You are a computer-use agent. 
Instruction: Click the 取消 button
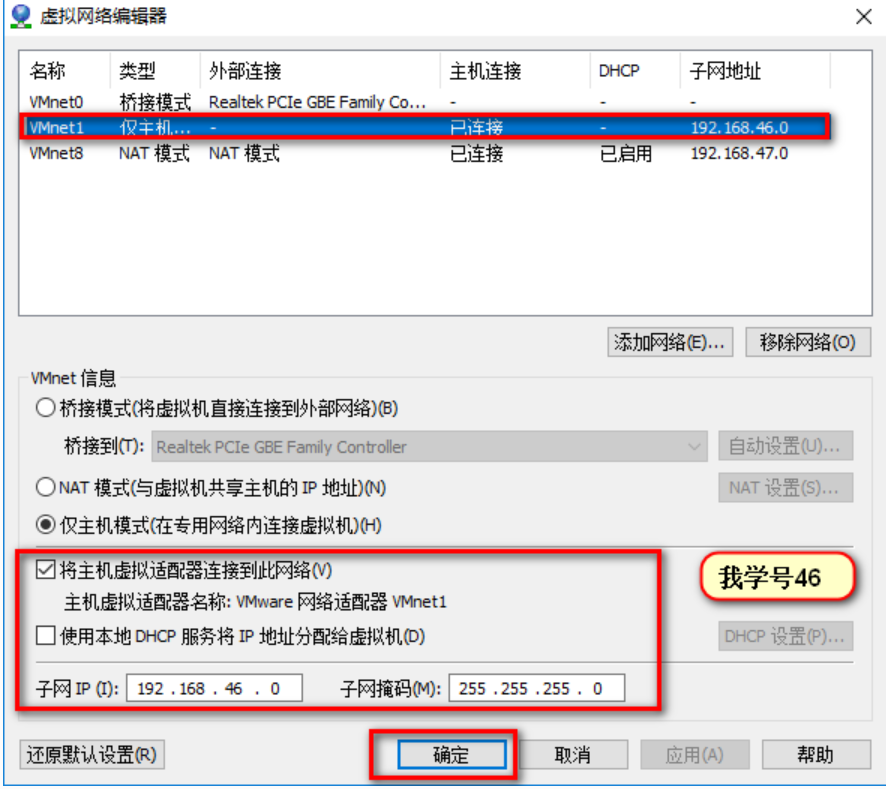(x=573, y=755)
